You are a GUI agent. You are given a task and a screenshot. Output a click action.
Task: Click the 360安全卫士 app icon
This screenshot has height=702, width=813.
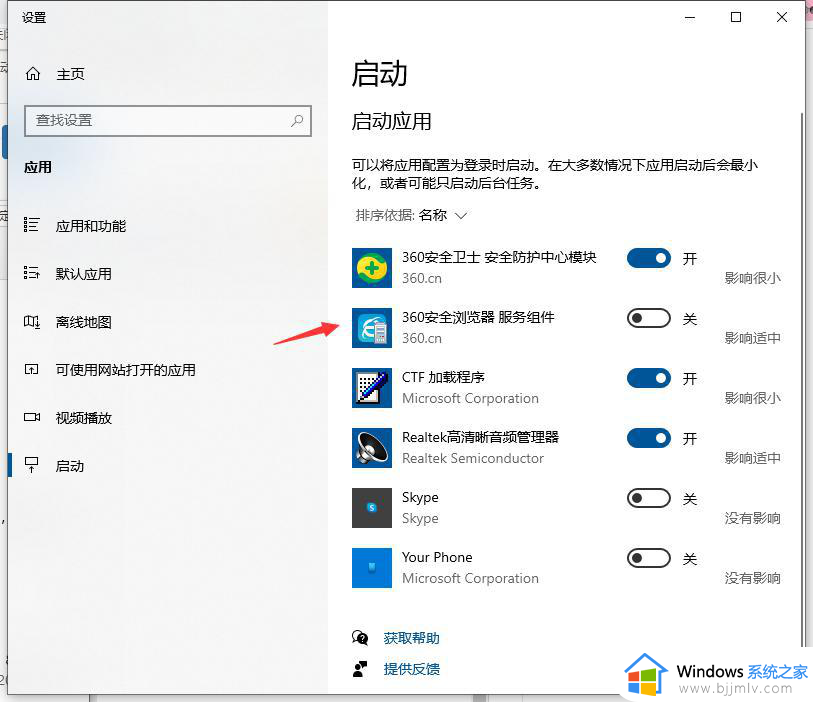click(372, 268)
